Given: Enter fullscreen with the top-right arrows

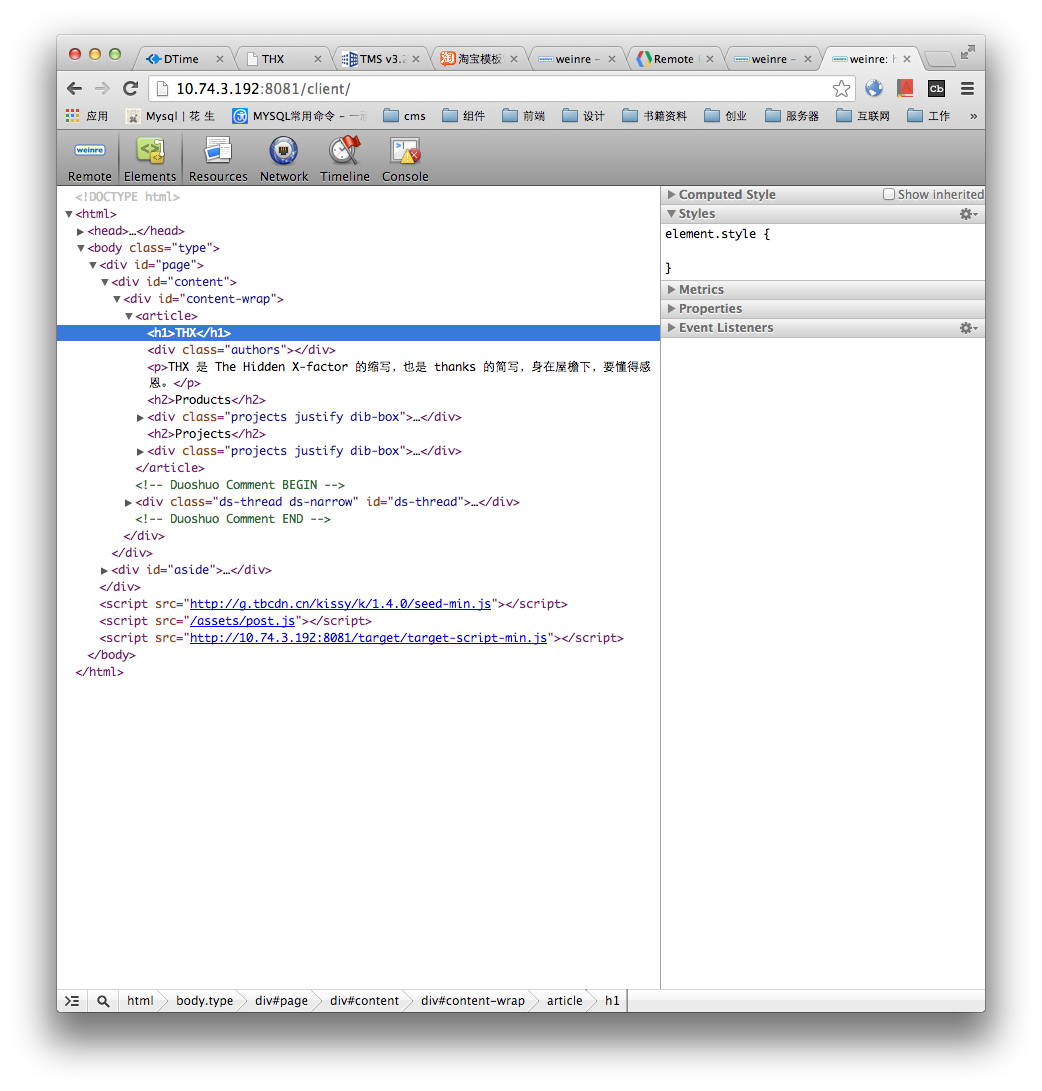Looking at the screenshot, I should click(967, 52).
